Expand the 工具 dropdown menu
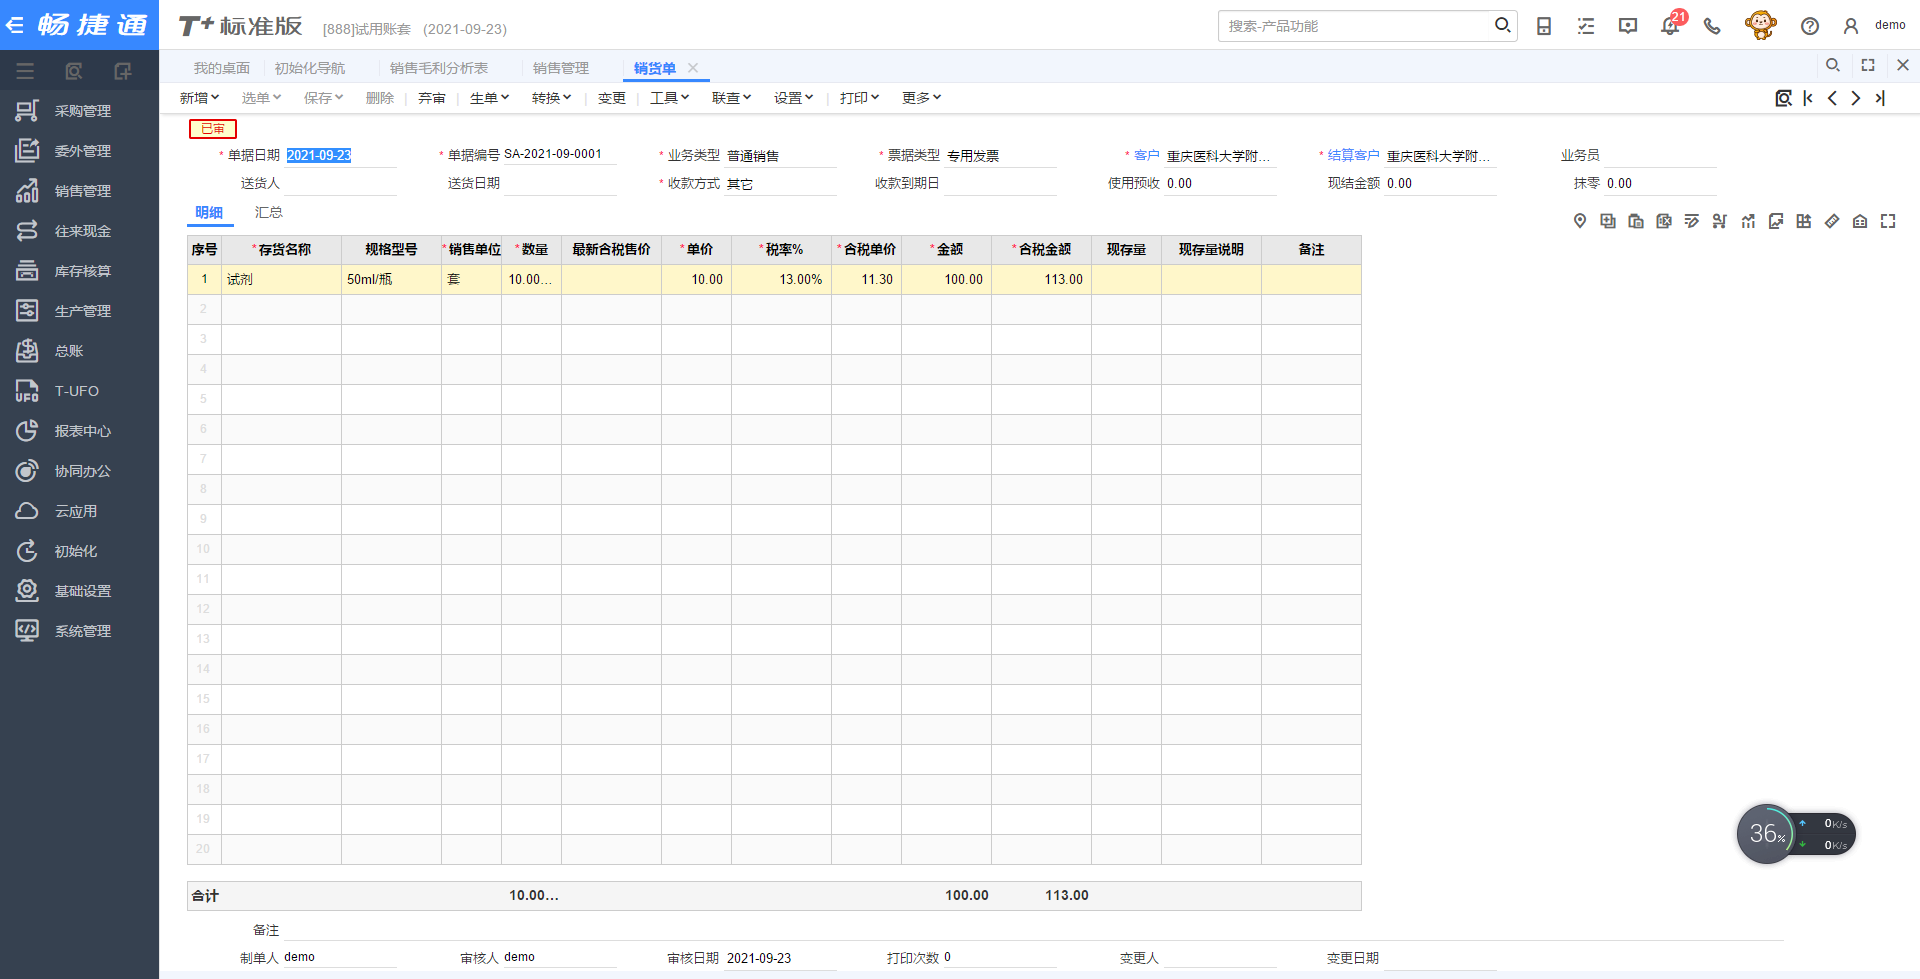The width and height of the screenshot is (1920, 979). click(x=669, y=98)
